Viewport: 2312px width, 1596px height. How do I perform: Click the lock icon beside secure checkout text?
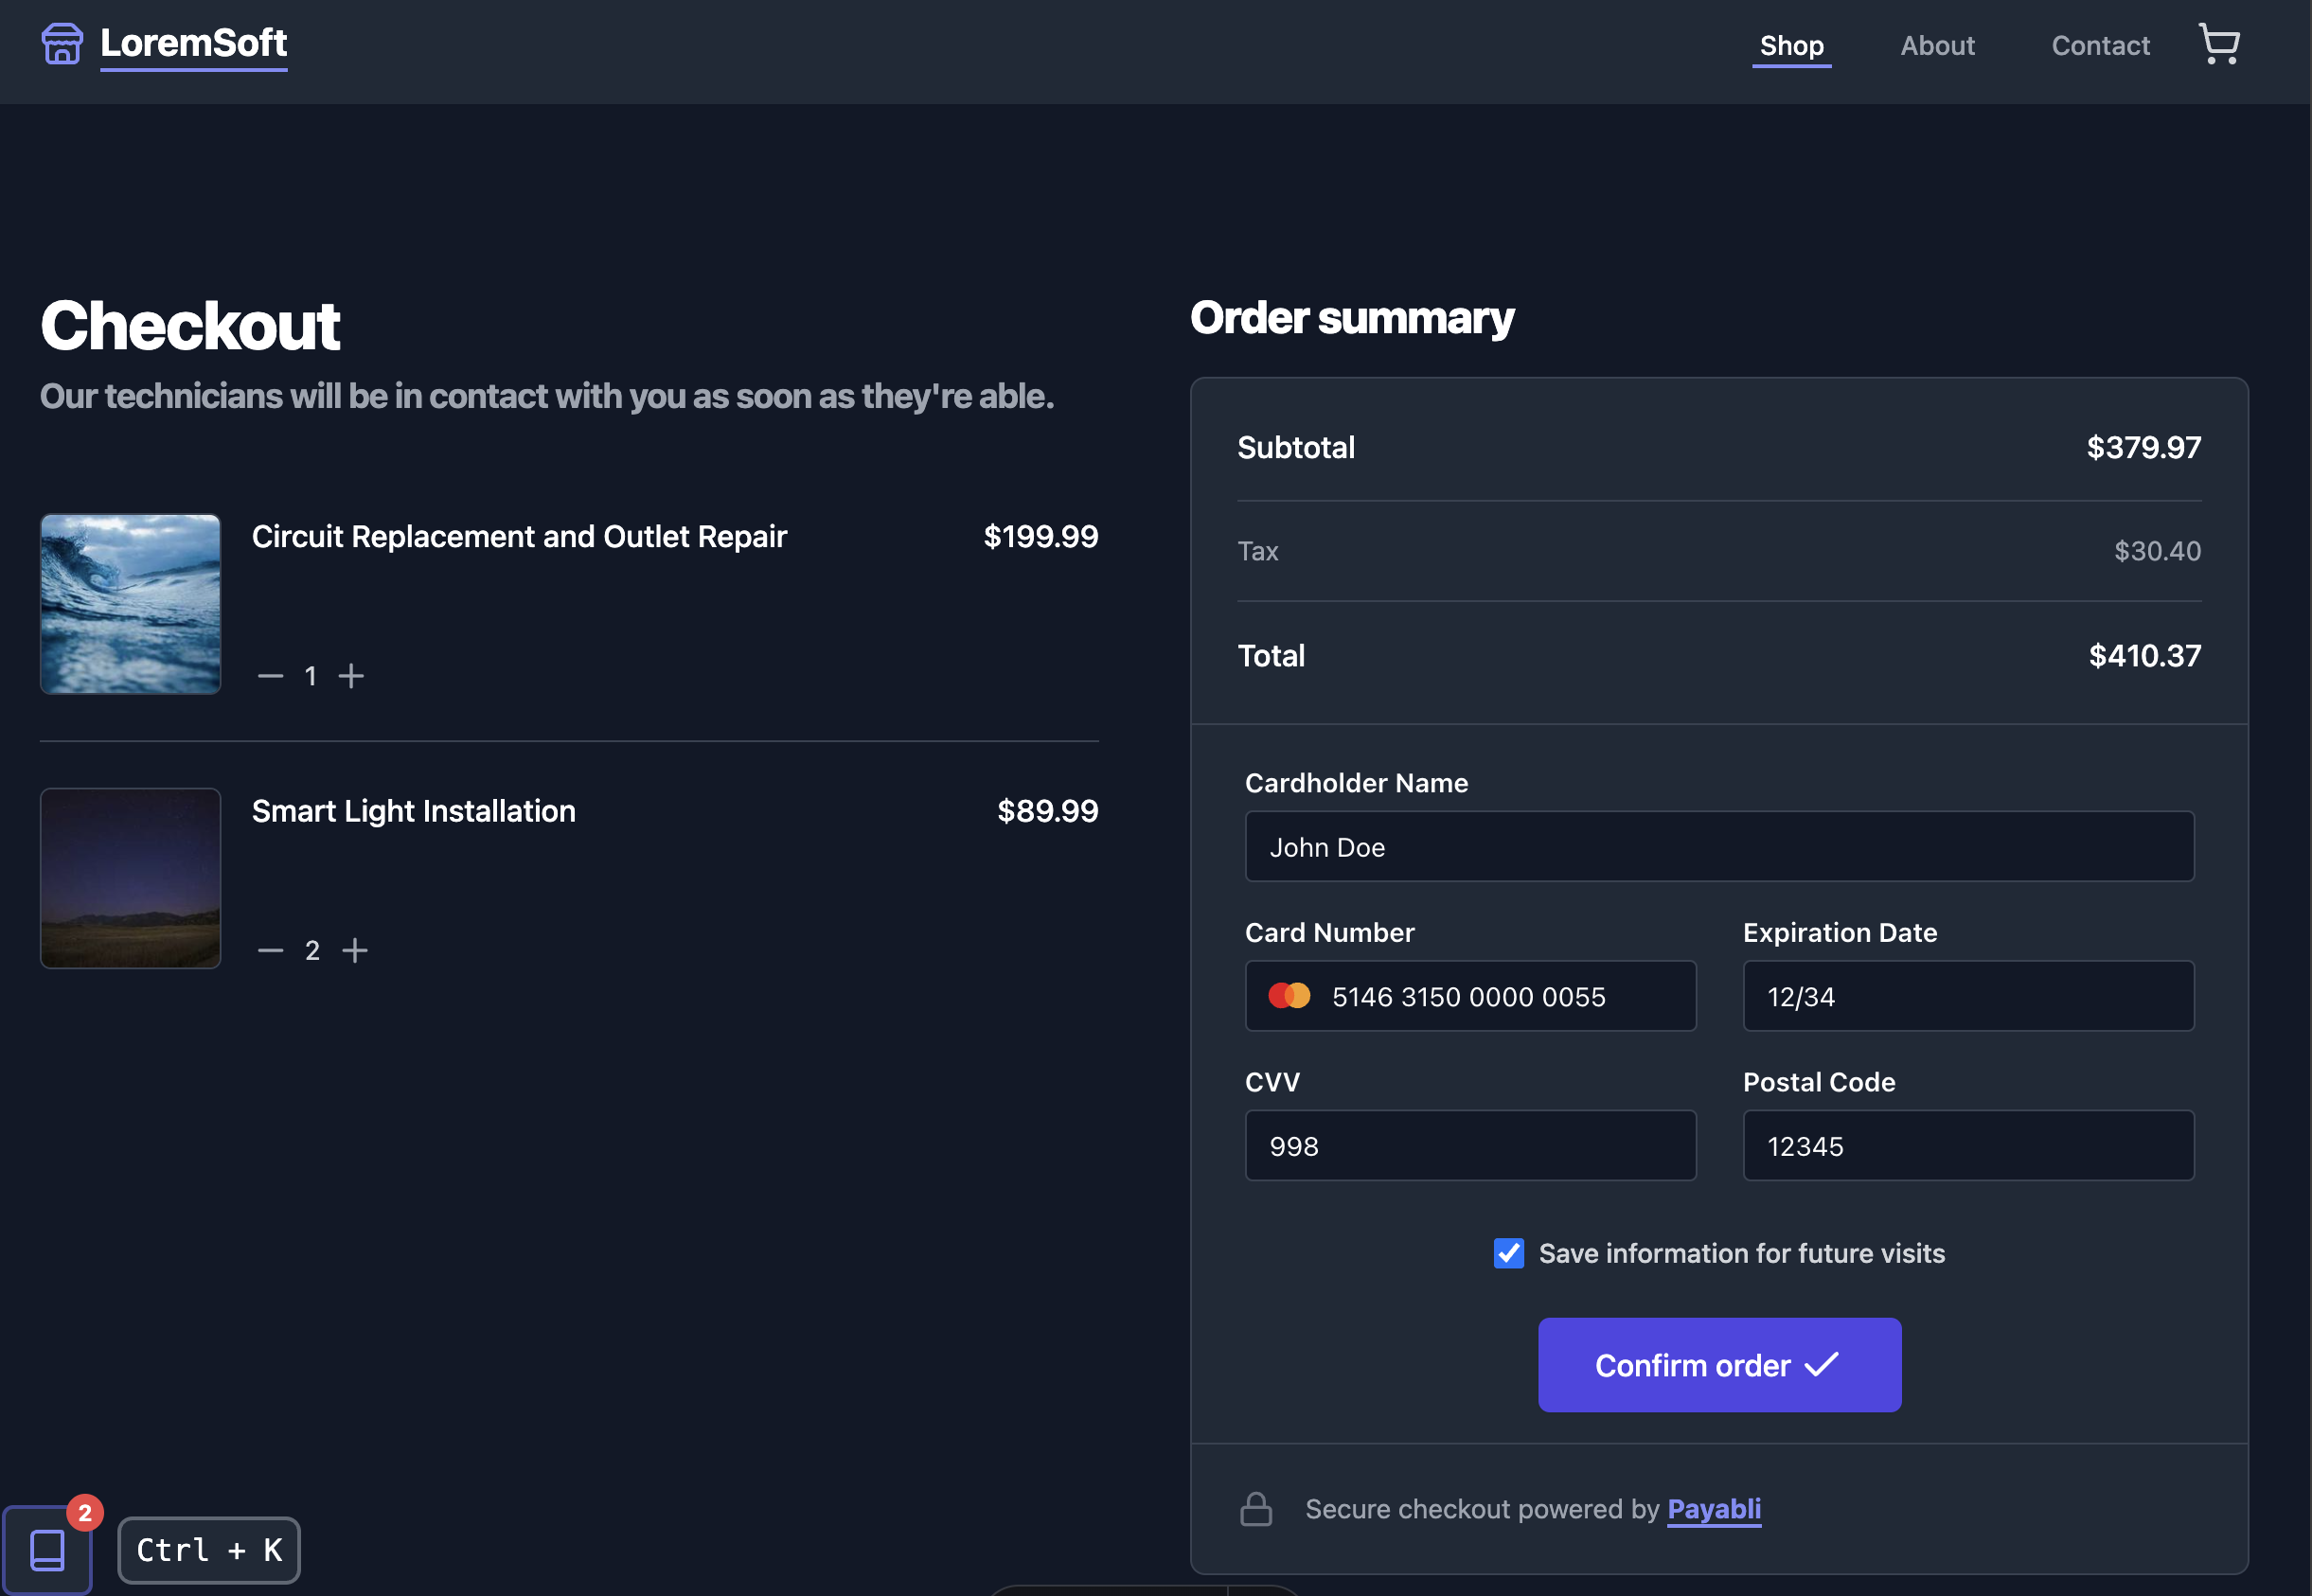tap(1257, 1509)
